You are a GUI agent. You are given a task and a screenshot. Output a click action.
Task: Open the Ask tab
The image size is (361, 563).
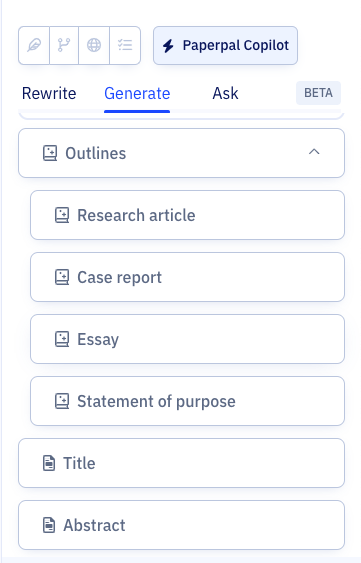225,93
